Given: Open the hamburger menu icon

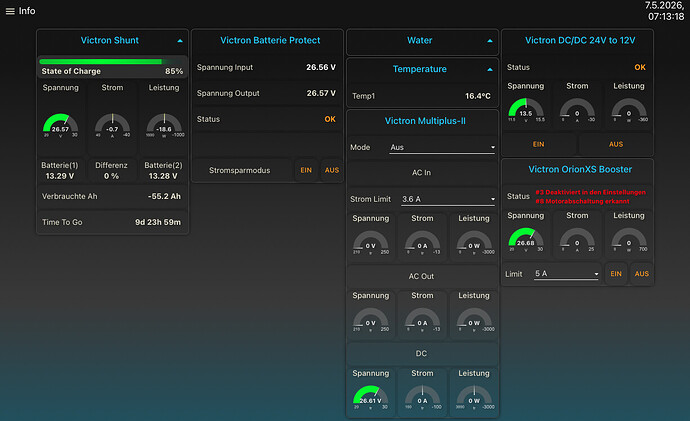Looking at the screenshot, I should tap(10, 11).
